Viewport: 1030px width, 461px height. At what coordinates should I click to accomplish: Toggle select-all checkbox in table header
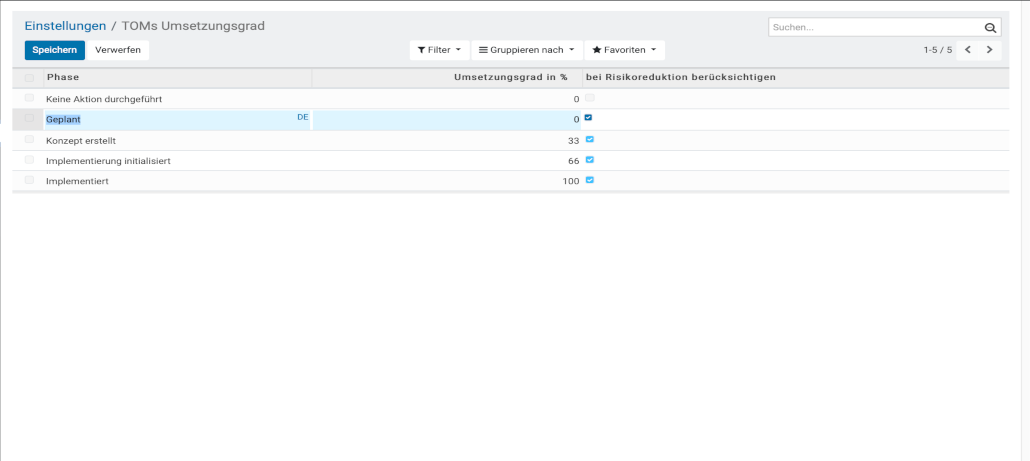coord(29,78)
